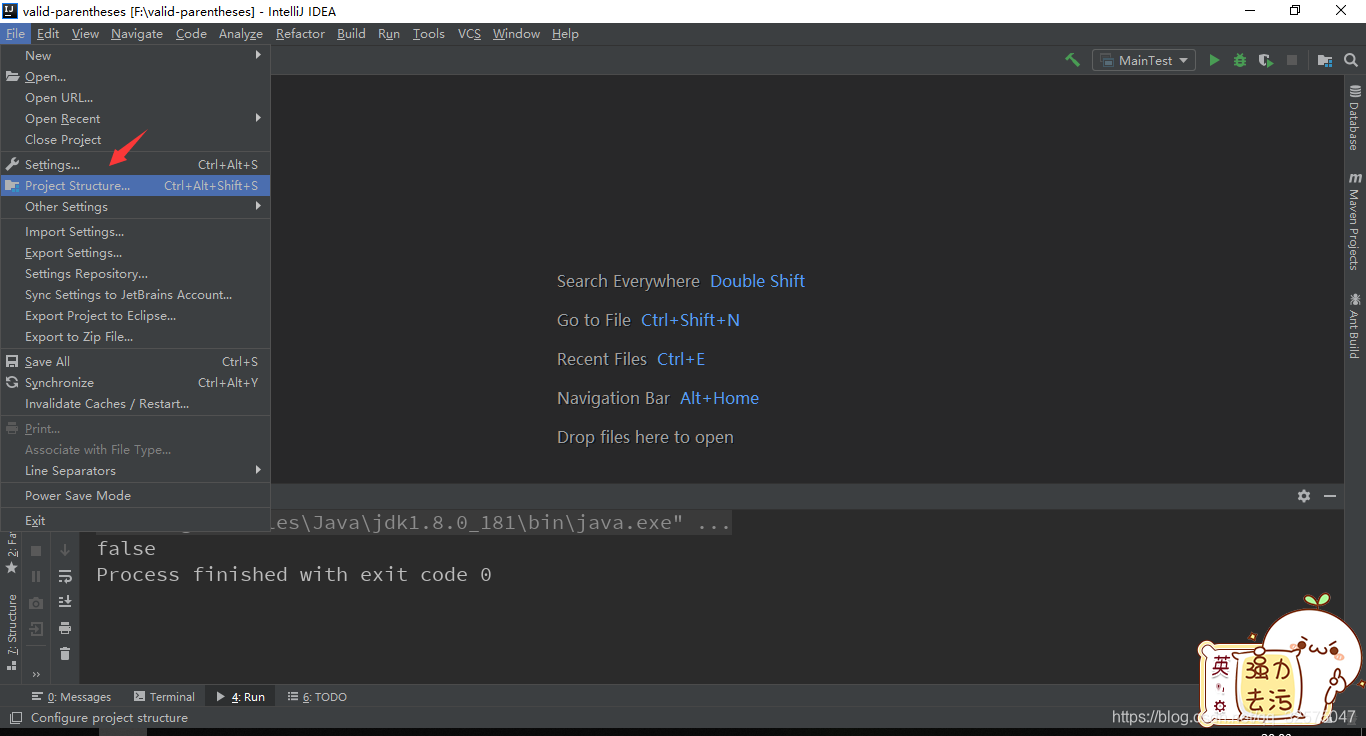
Task: Click dump threads camera icon
Action: coord(36,603)
